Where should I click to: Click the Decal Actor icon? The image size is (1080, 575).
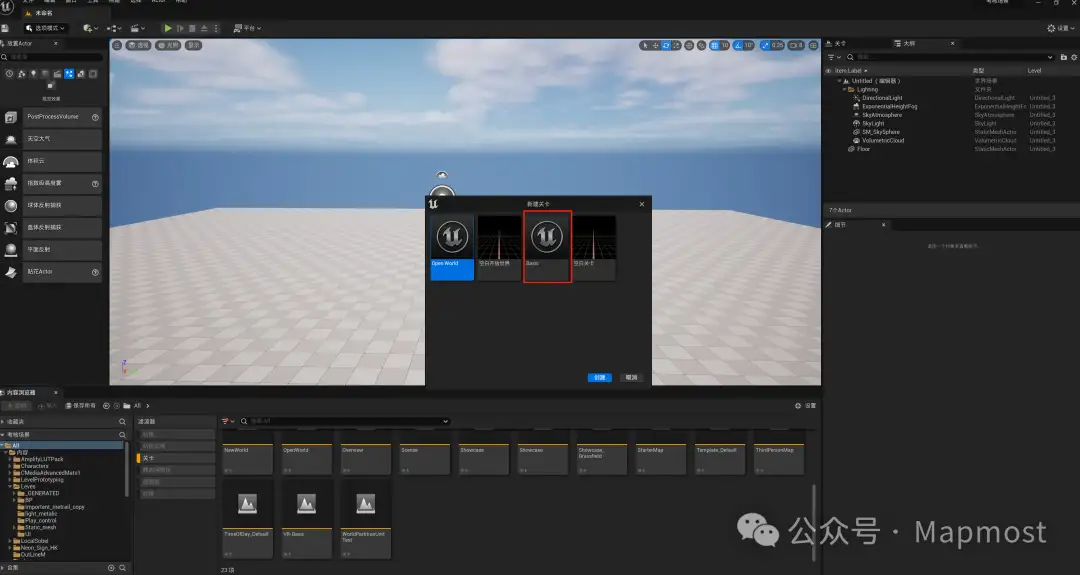11,272
